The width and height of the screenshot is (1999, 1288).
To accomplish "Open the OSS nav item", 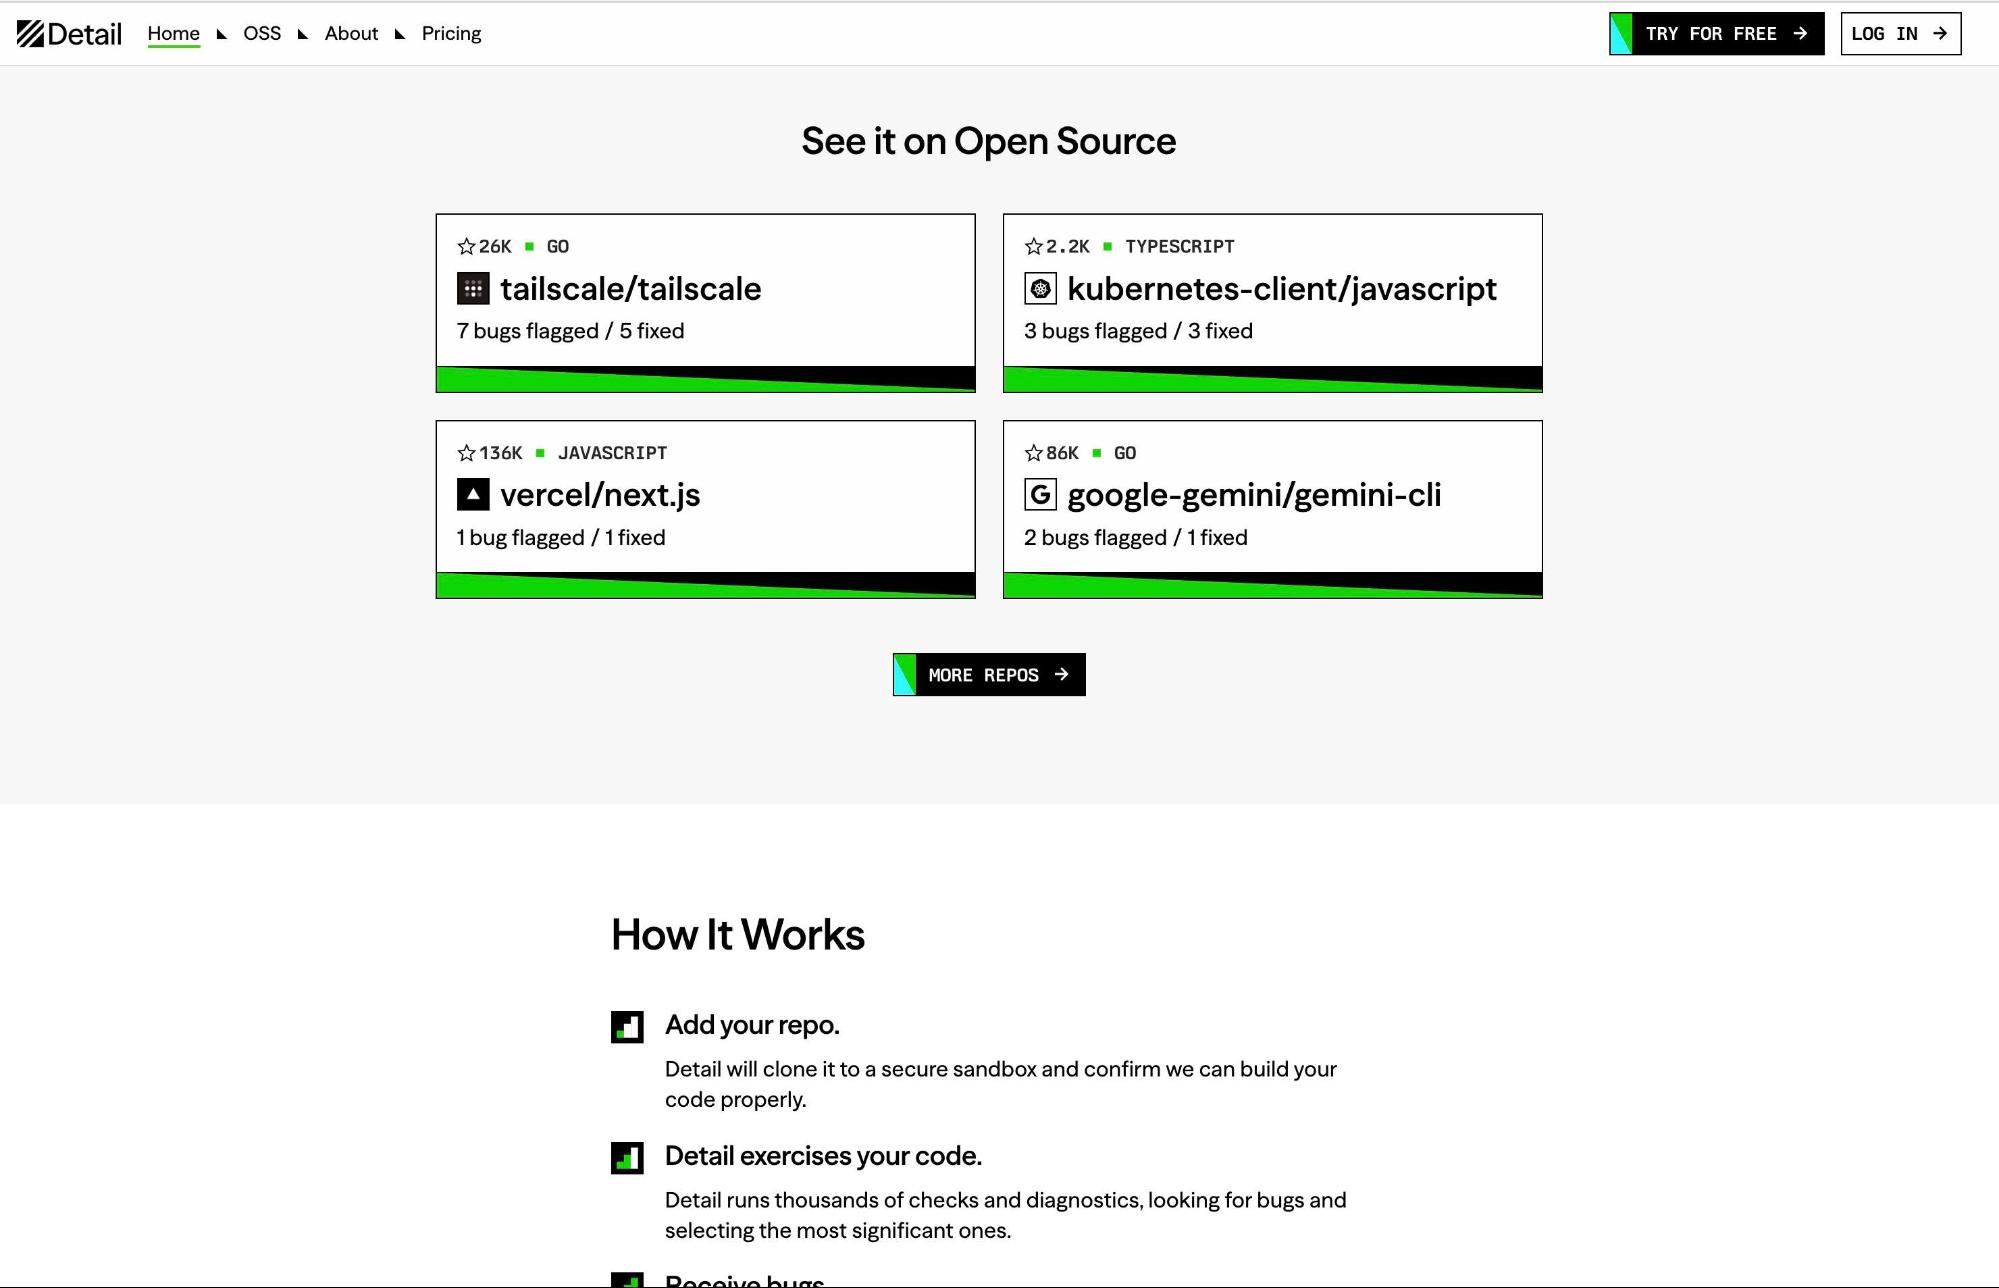I will pyautogui.click(x=262, y=34).
